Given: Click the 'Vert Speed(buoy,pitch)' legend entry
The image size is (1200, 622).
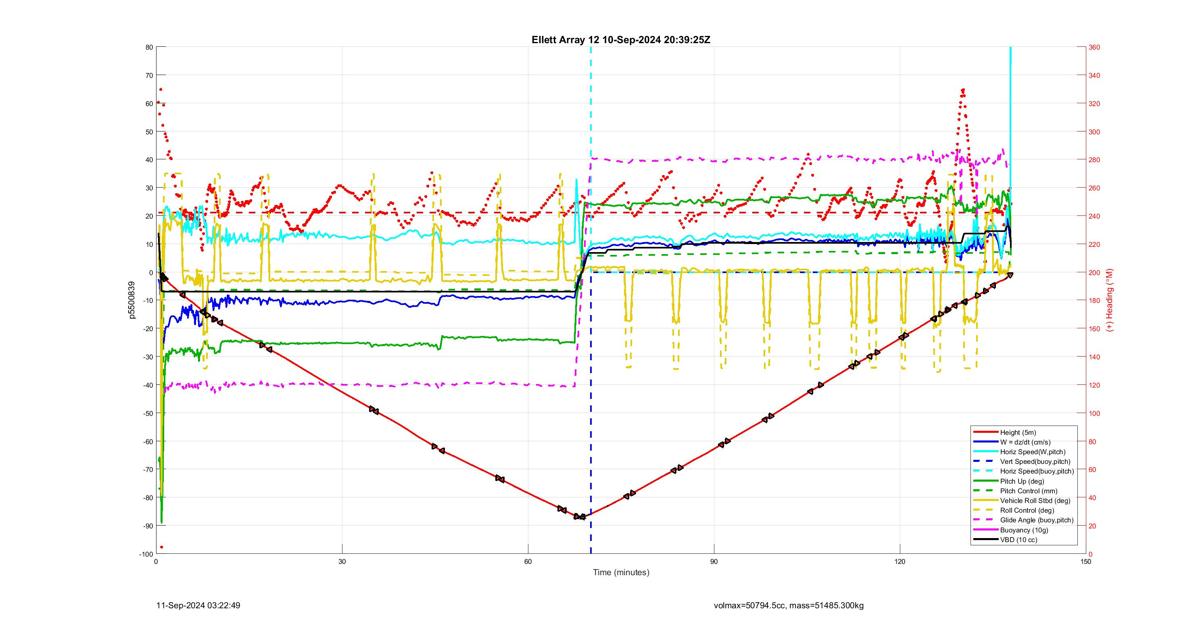Looking at the screenshot, I should tap(1035, 461).
